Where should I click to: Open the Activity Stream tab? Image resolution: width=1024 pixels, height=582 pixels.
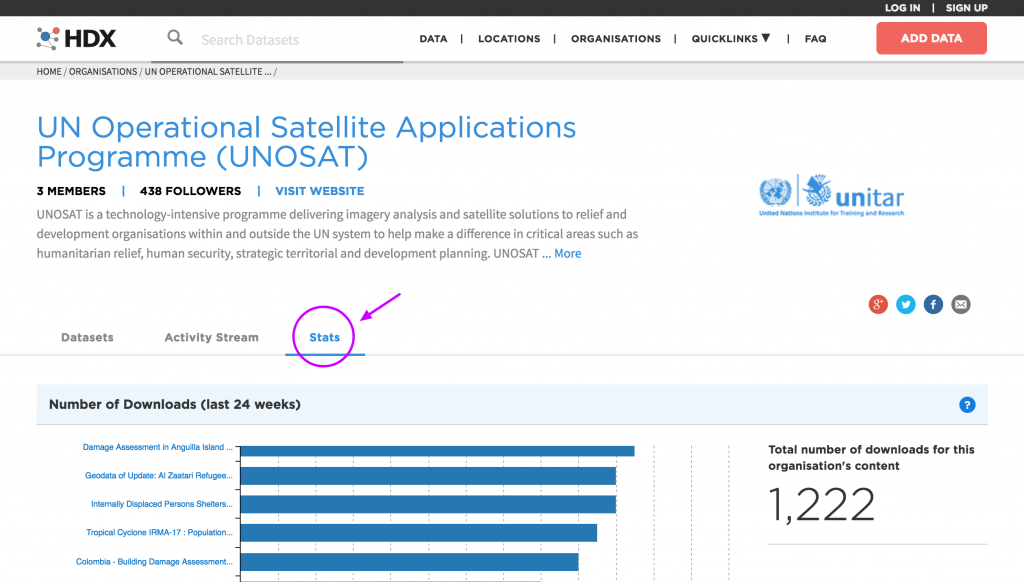pyautogui.click(x=211, y=338)
